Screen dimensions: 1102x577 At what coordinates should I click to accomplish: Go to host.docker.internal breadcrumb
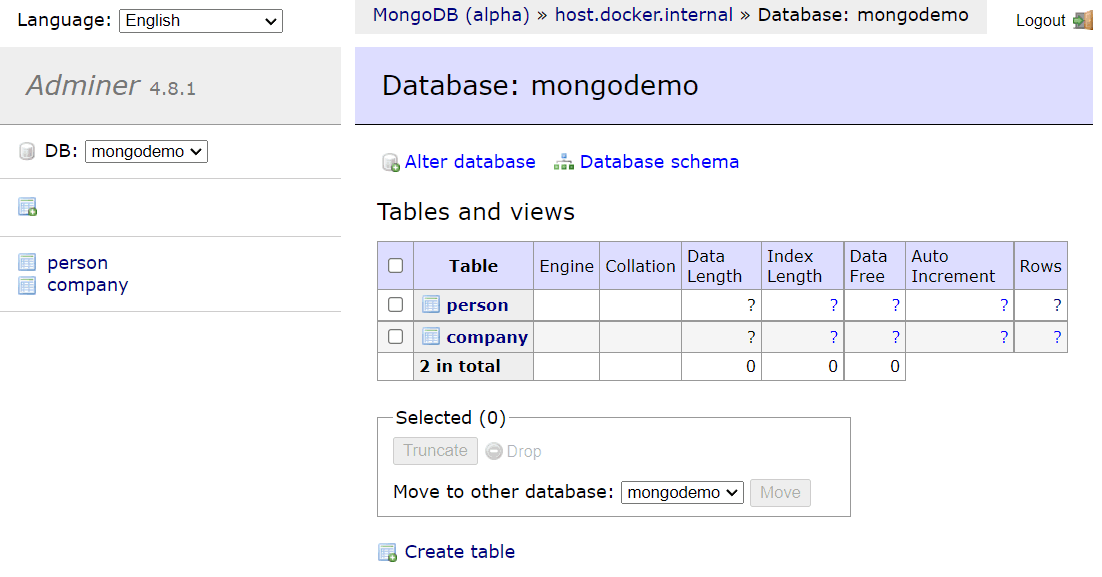tap(644, 15)
